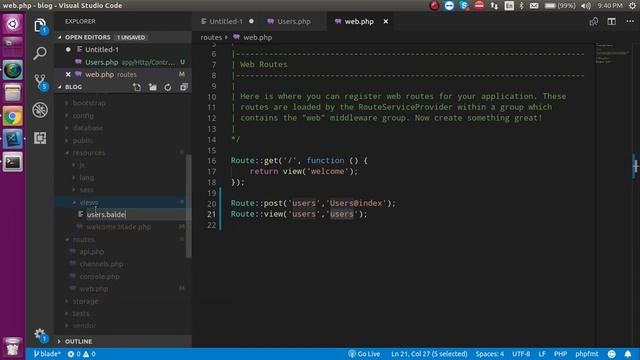Image resolution: width=640 pixels, height=360 pixels.
Task: Click Visual Studio Code dock icon
Action: point(13,139)
